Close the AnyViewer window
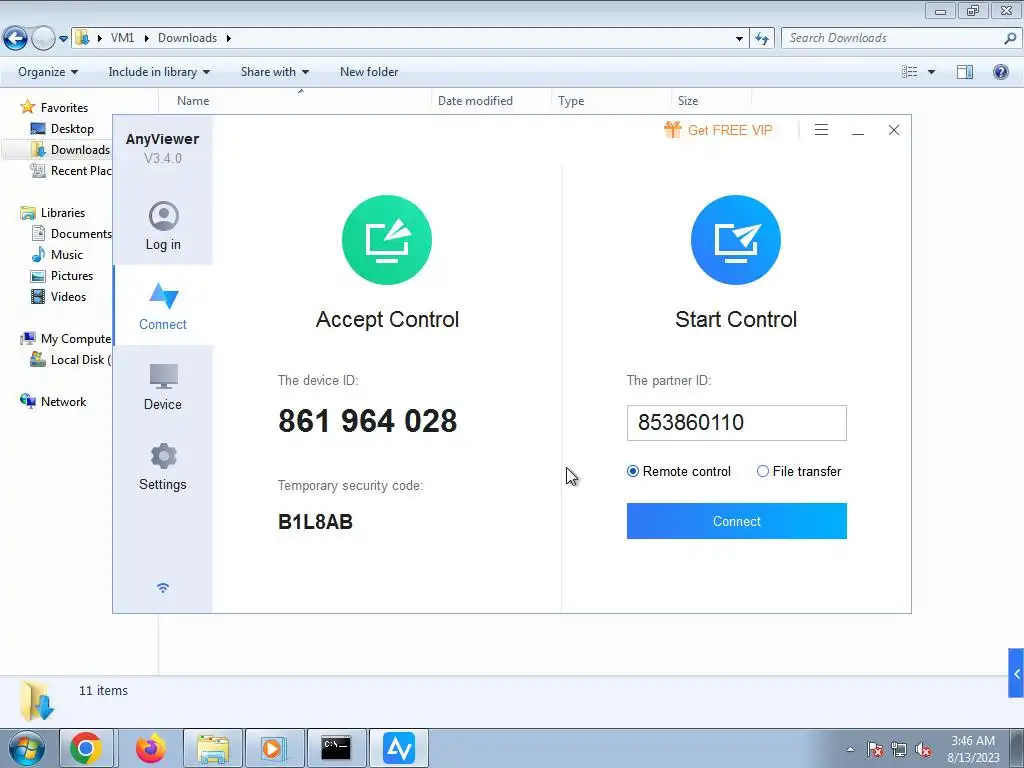The image size is (1024, 768). pyautogui.click(x=894, y=130)
